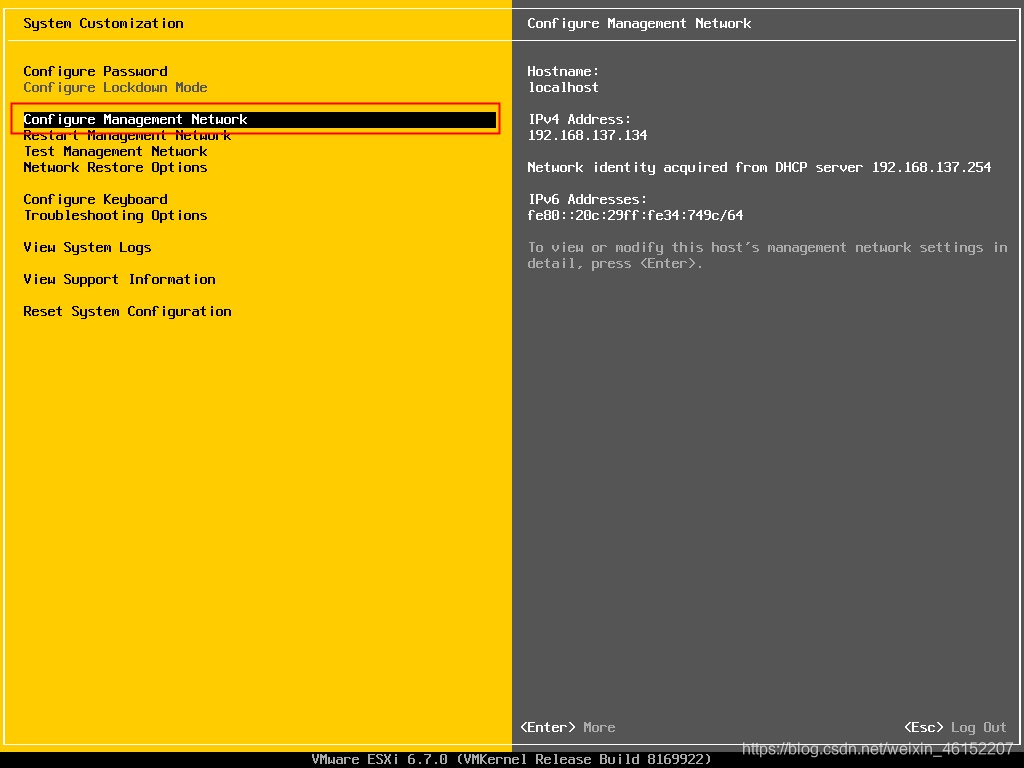Viewport: 1024px width, 768px height.
Task: Click the localhost hostname text
Action: point(563,87)
